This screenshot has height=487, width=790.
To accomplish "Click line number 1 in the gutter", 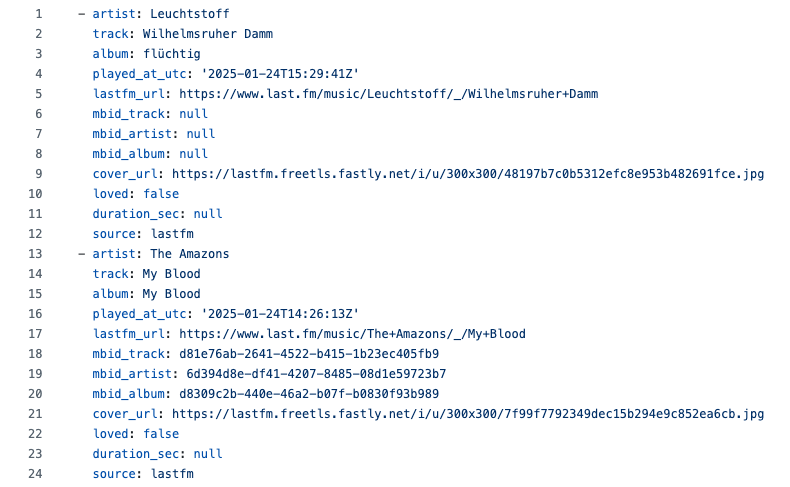I will 38,14.
